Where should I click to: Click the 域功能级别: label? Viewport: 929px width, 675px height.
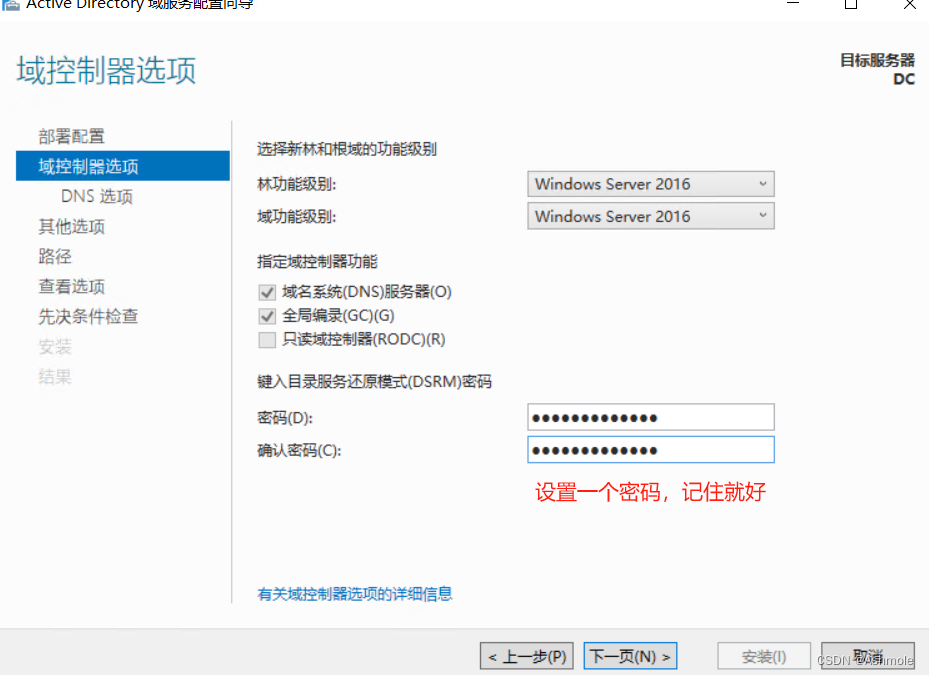pyautogui.click(x=296, y=217)
